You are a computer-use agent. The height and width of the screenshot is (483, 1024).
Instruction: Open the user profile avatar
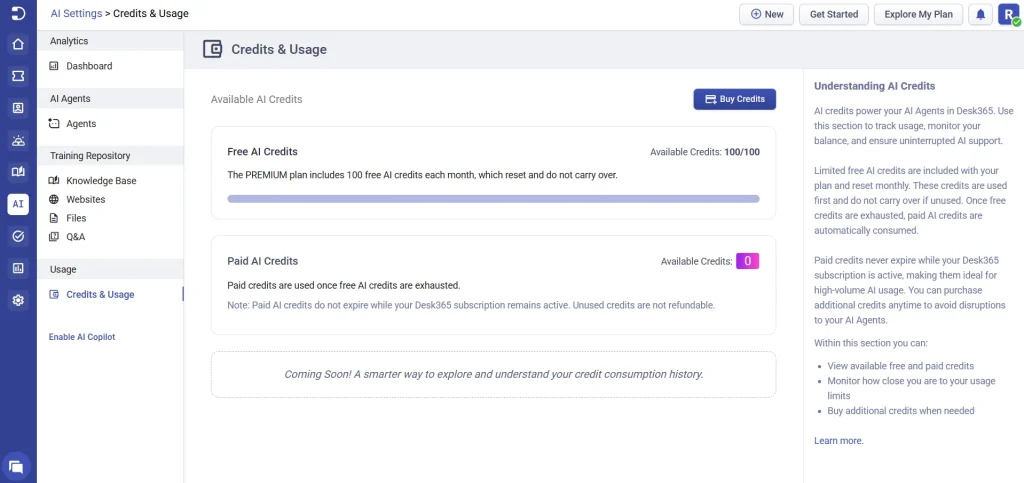1008,14
